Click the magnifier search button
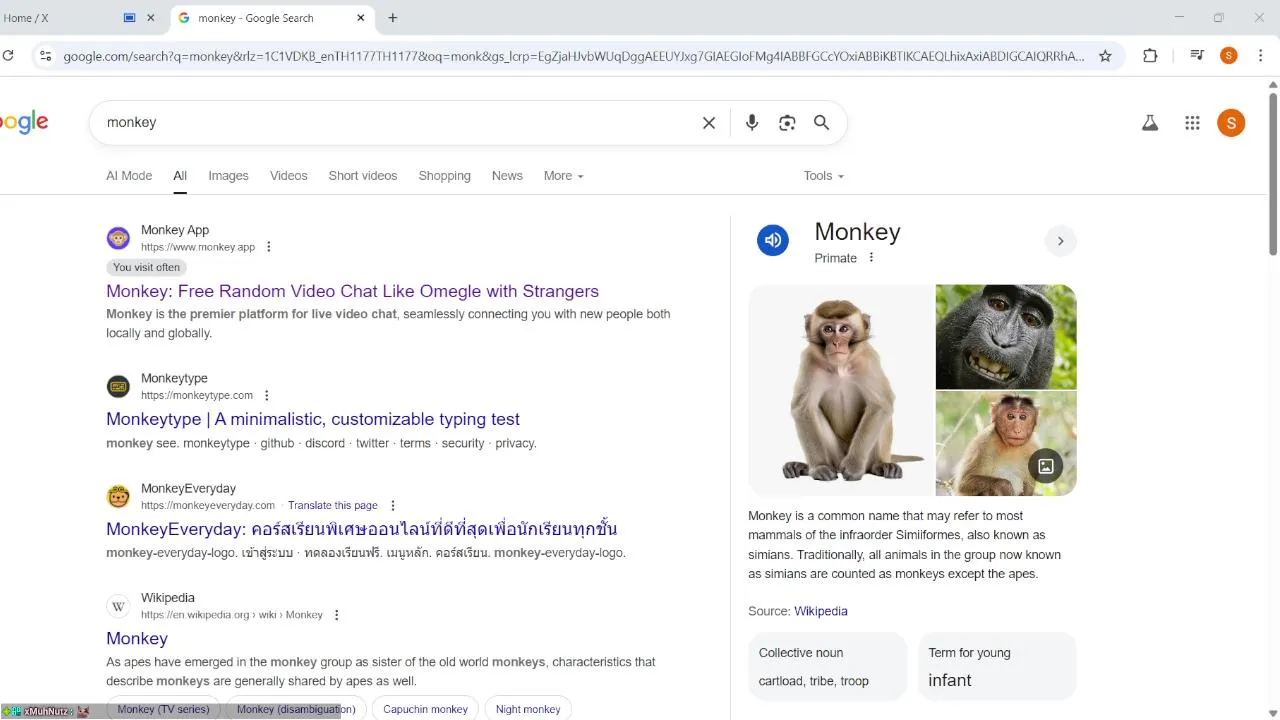This screenshot has width=1280, height=720. (x=821, y=123)
